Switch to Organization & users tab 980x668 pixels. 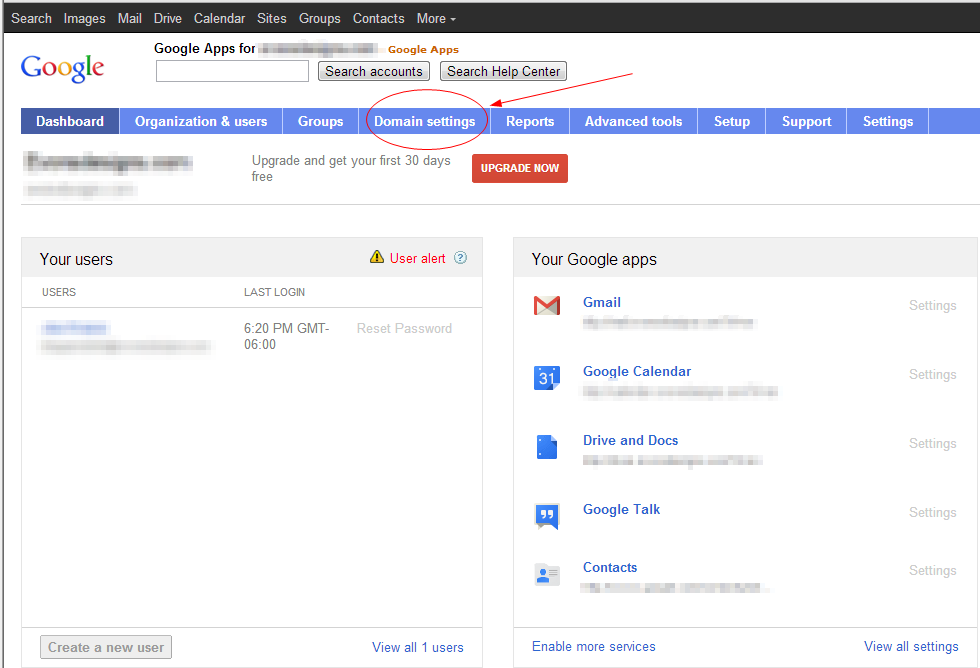click(201, 121)
